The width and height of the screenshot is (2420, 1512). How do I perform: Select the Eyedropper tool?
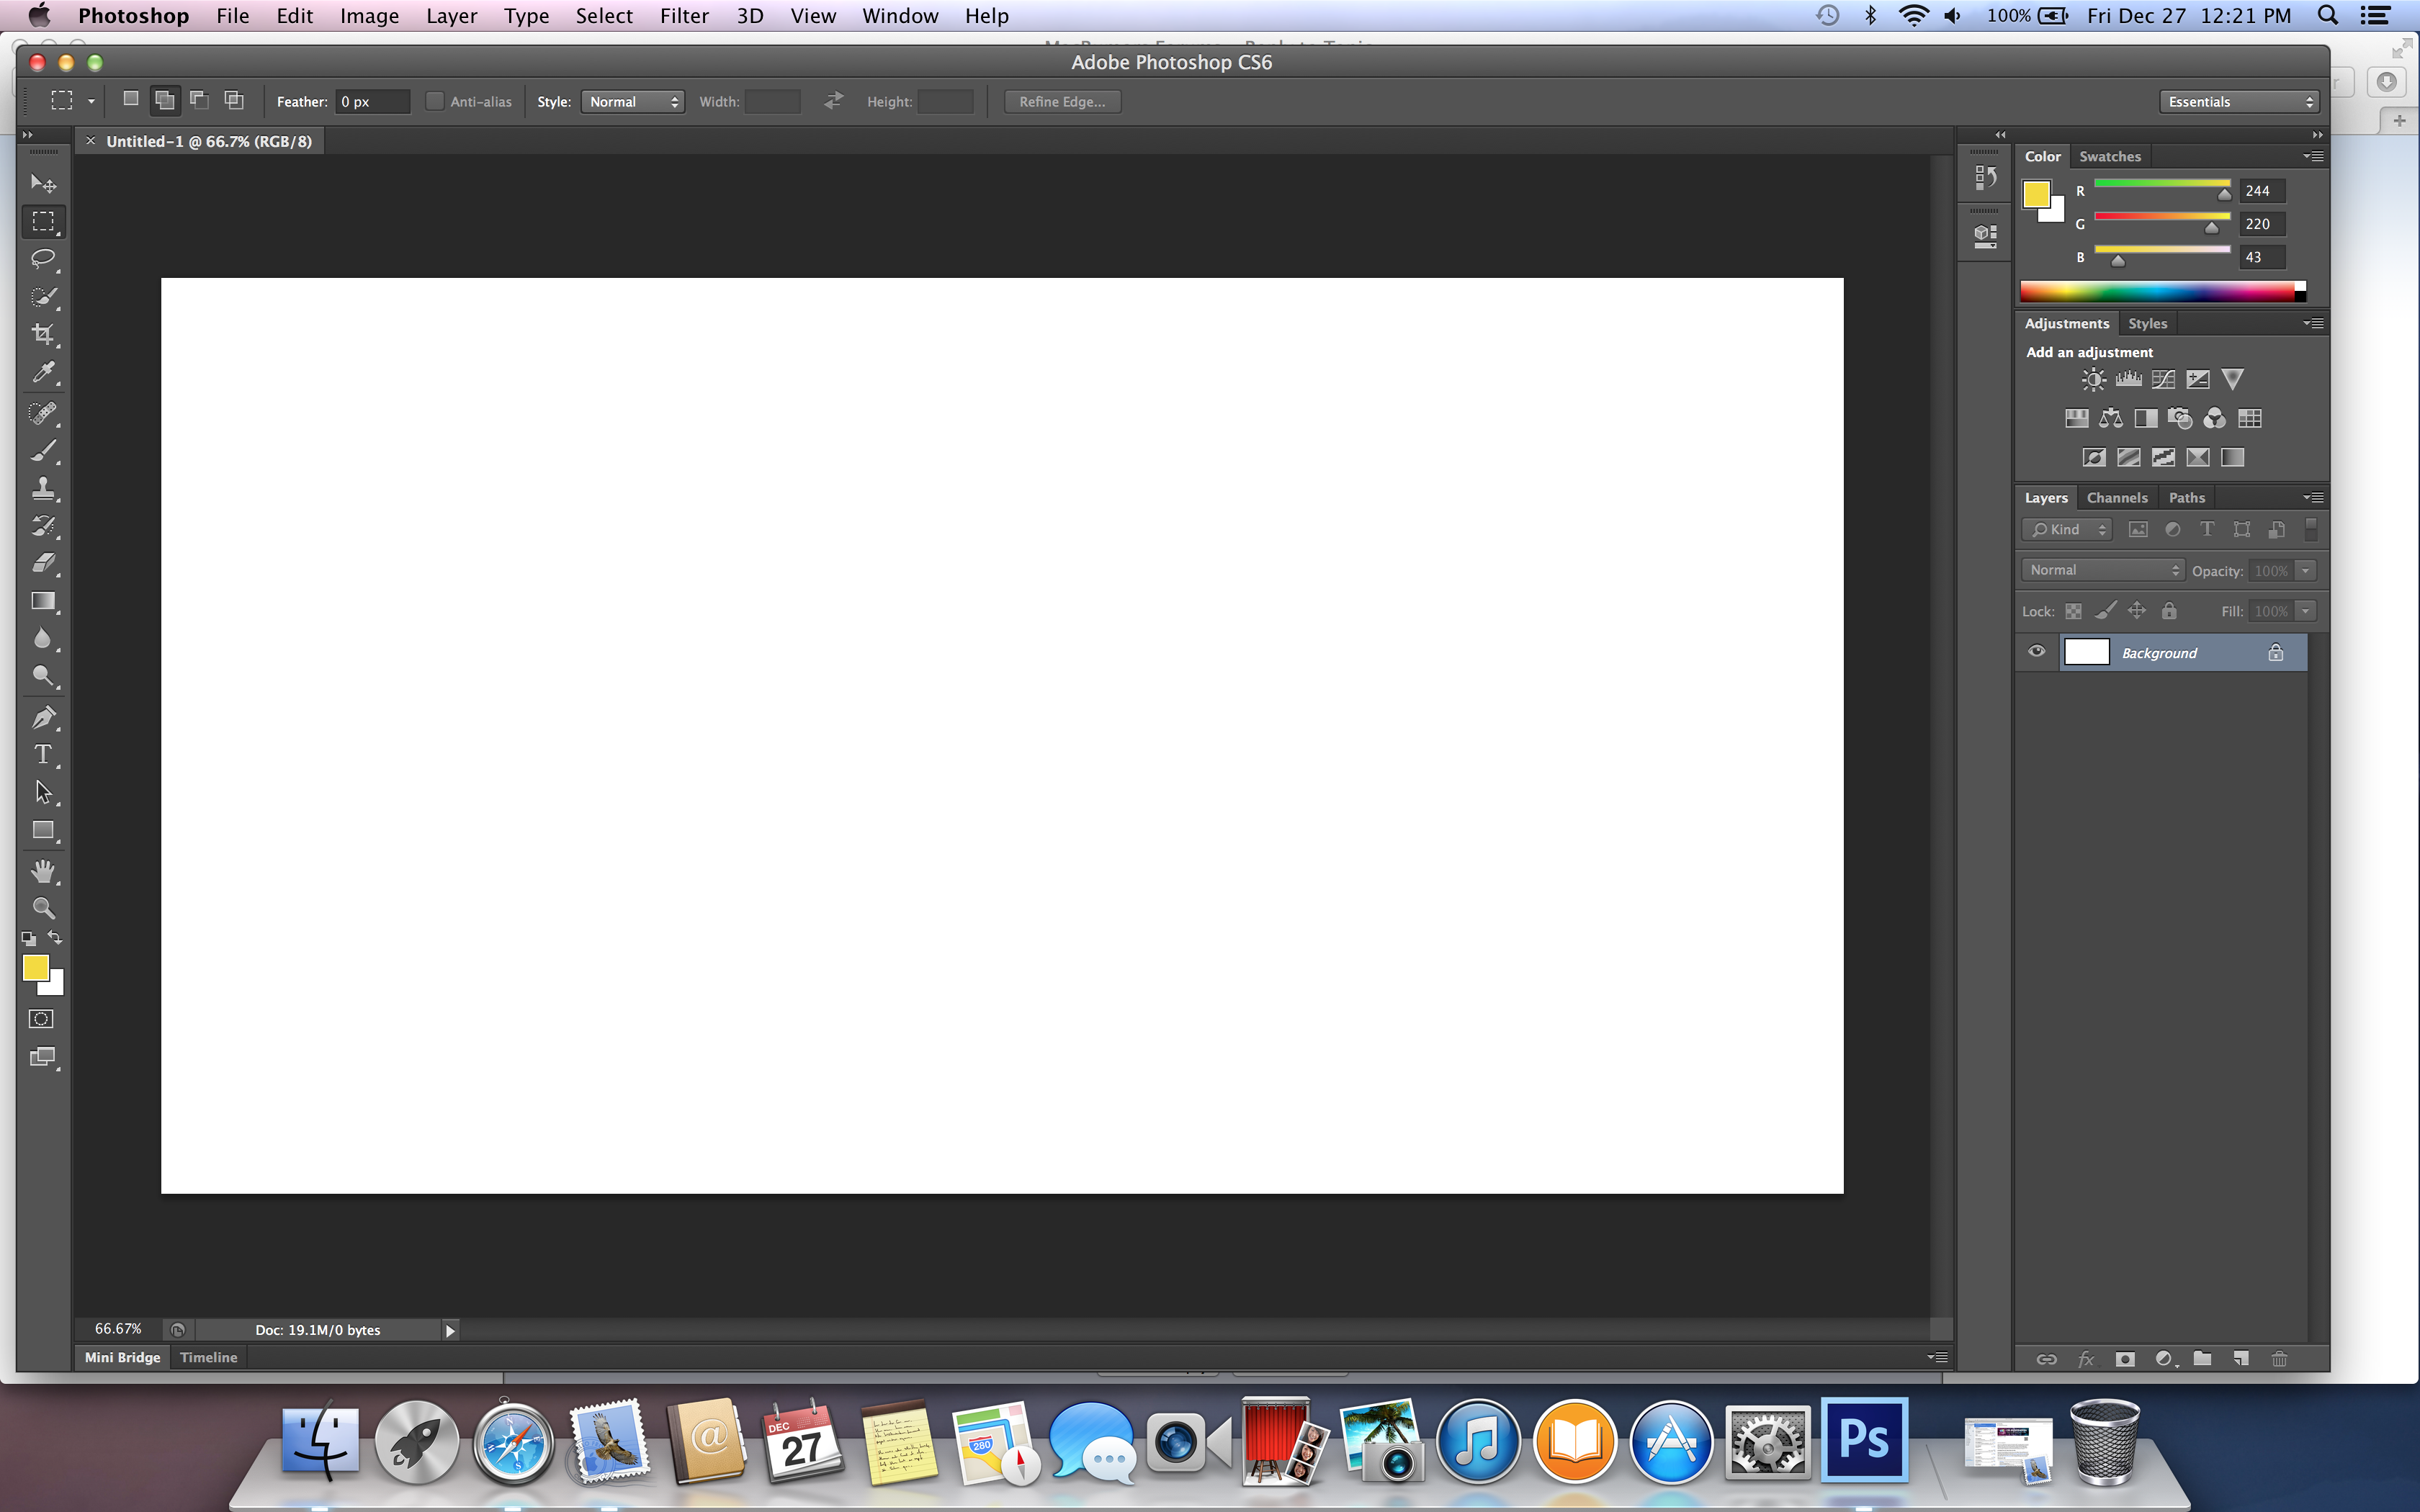coord(43,372)
